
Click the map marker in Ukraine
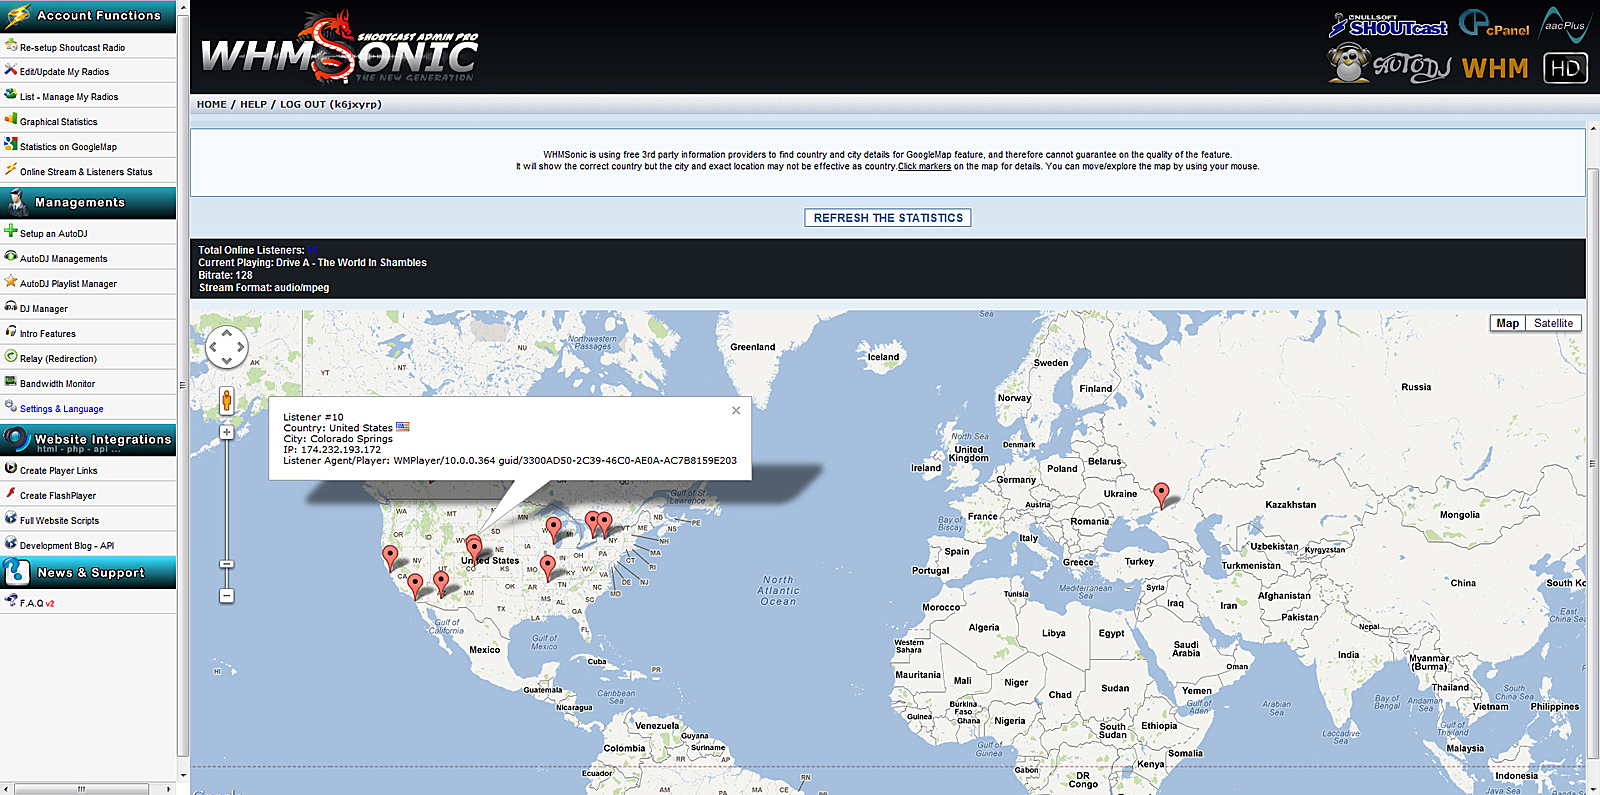[1161, 494]
